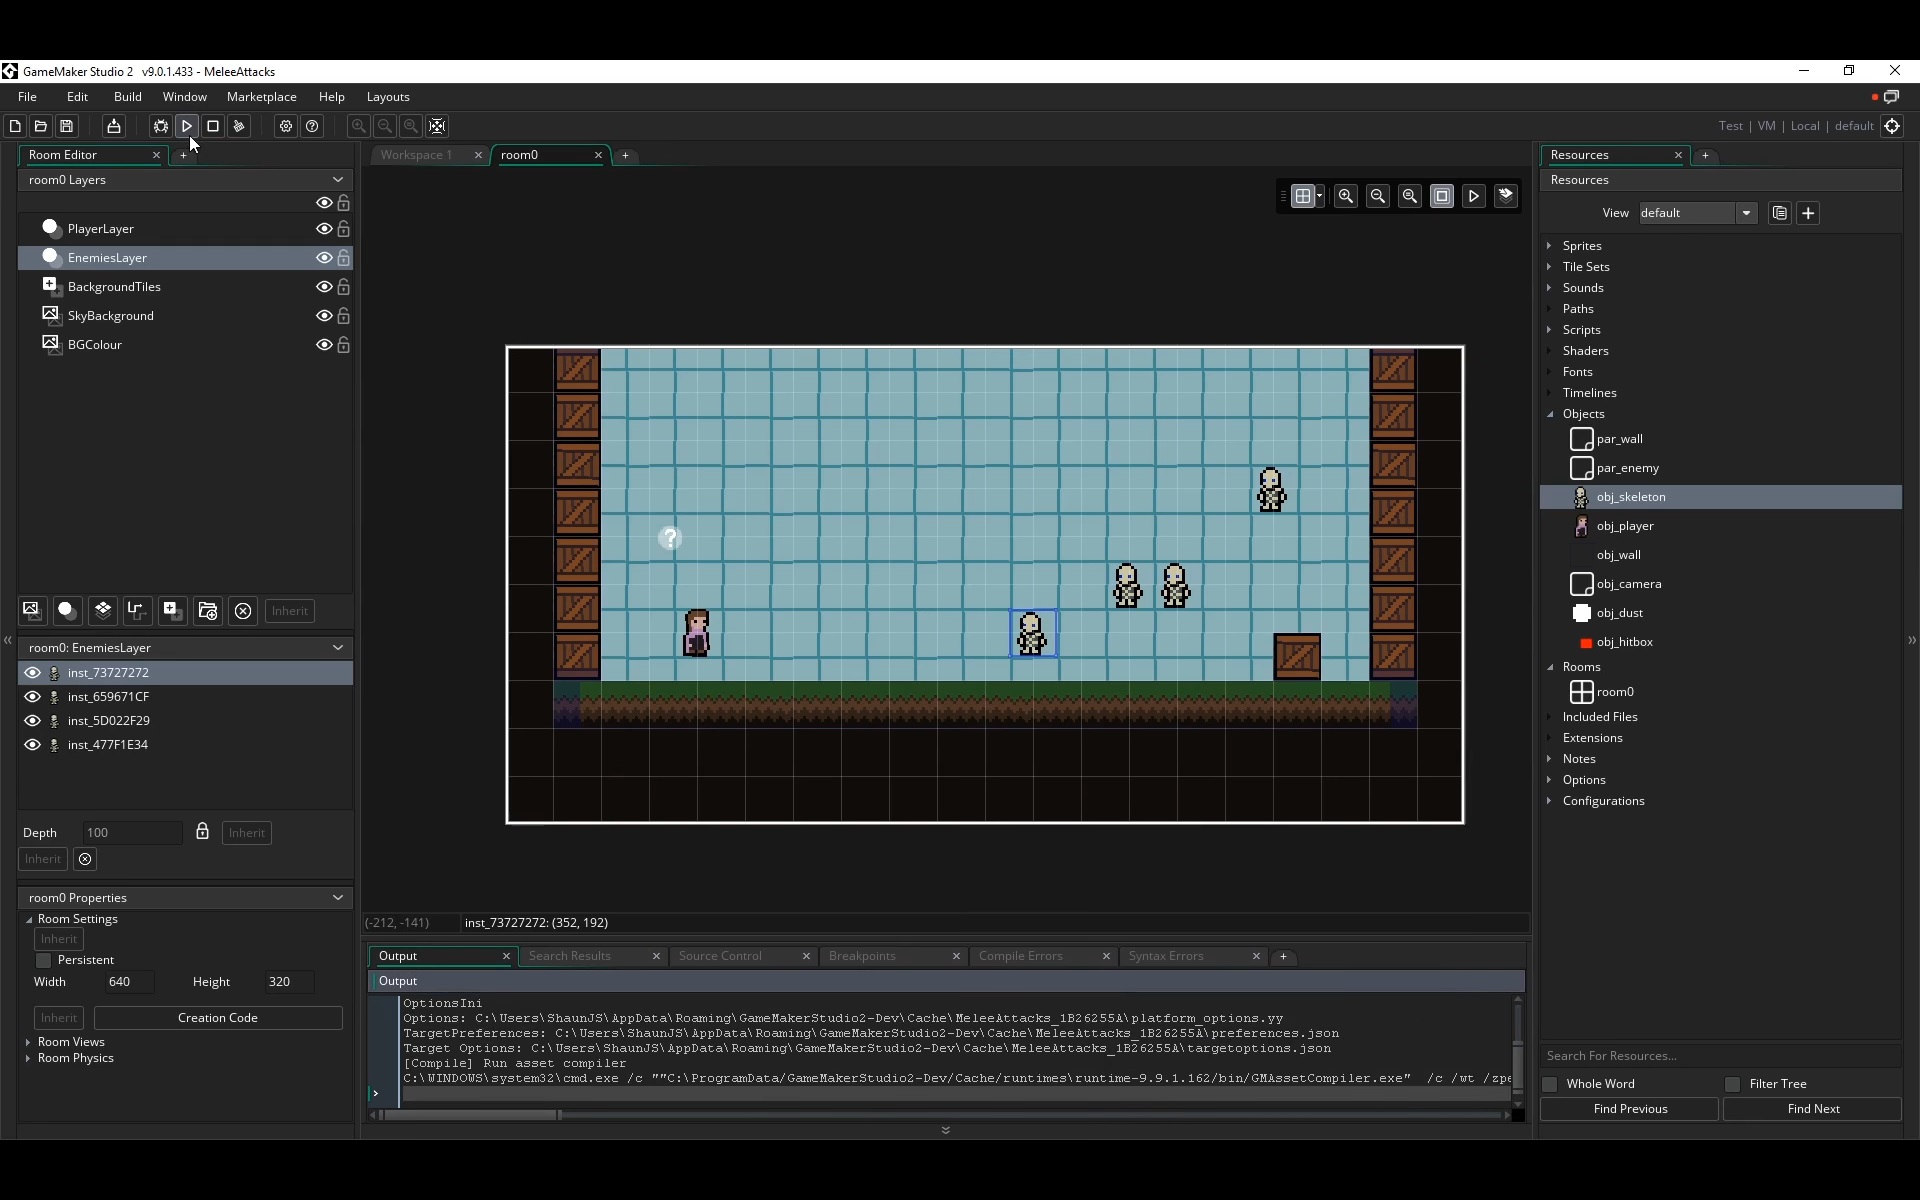Click the room toolbar's layer arrow icon
Screen dimensions: 1920x1200
(x=1506, y=196)
